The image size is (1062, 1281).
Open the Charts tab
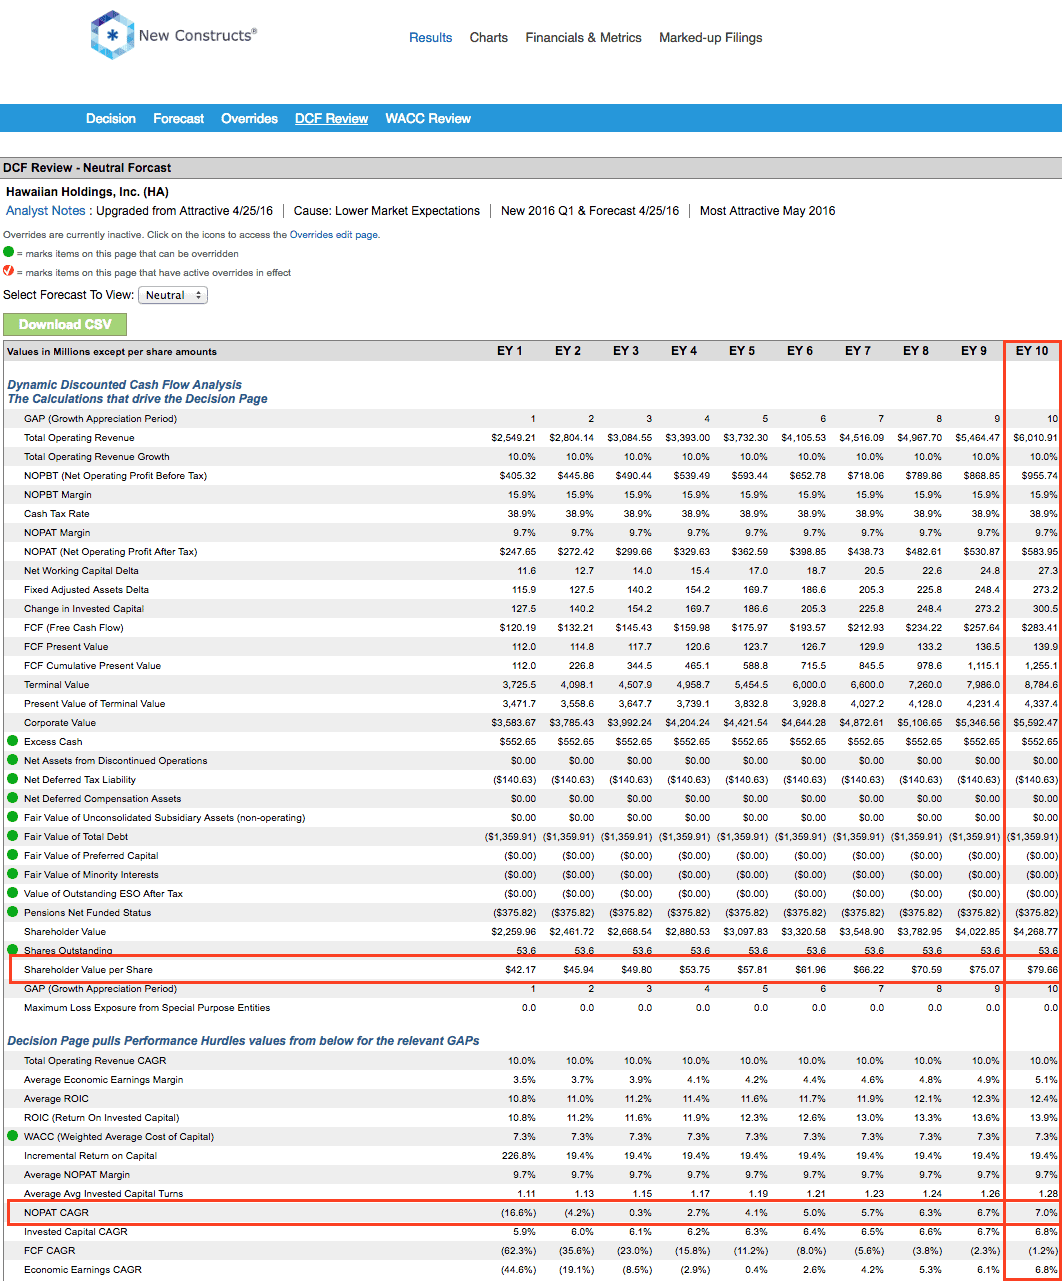489,38
